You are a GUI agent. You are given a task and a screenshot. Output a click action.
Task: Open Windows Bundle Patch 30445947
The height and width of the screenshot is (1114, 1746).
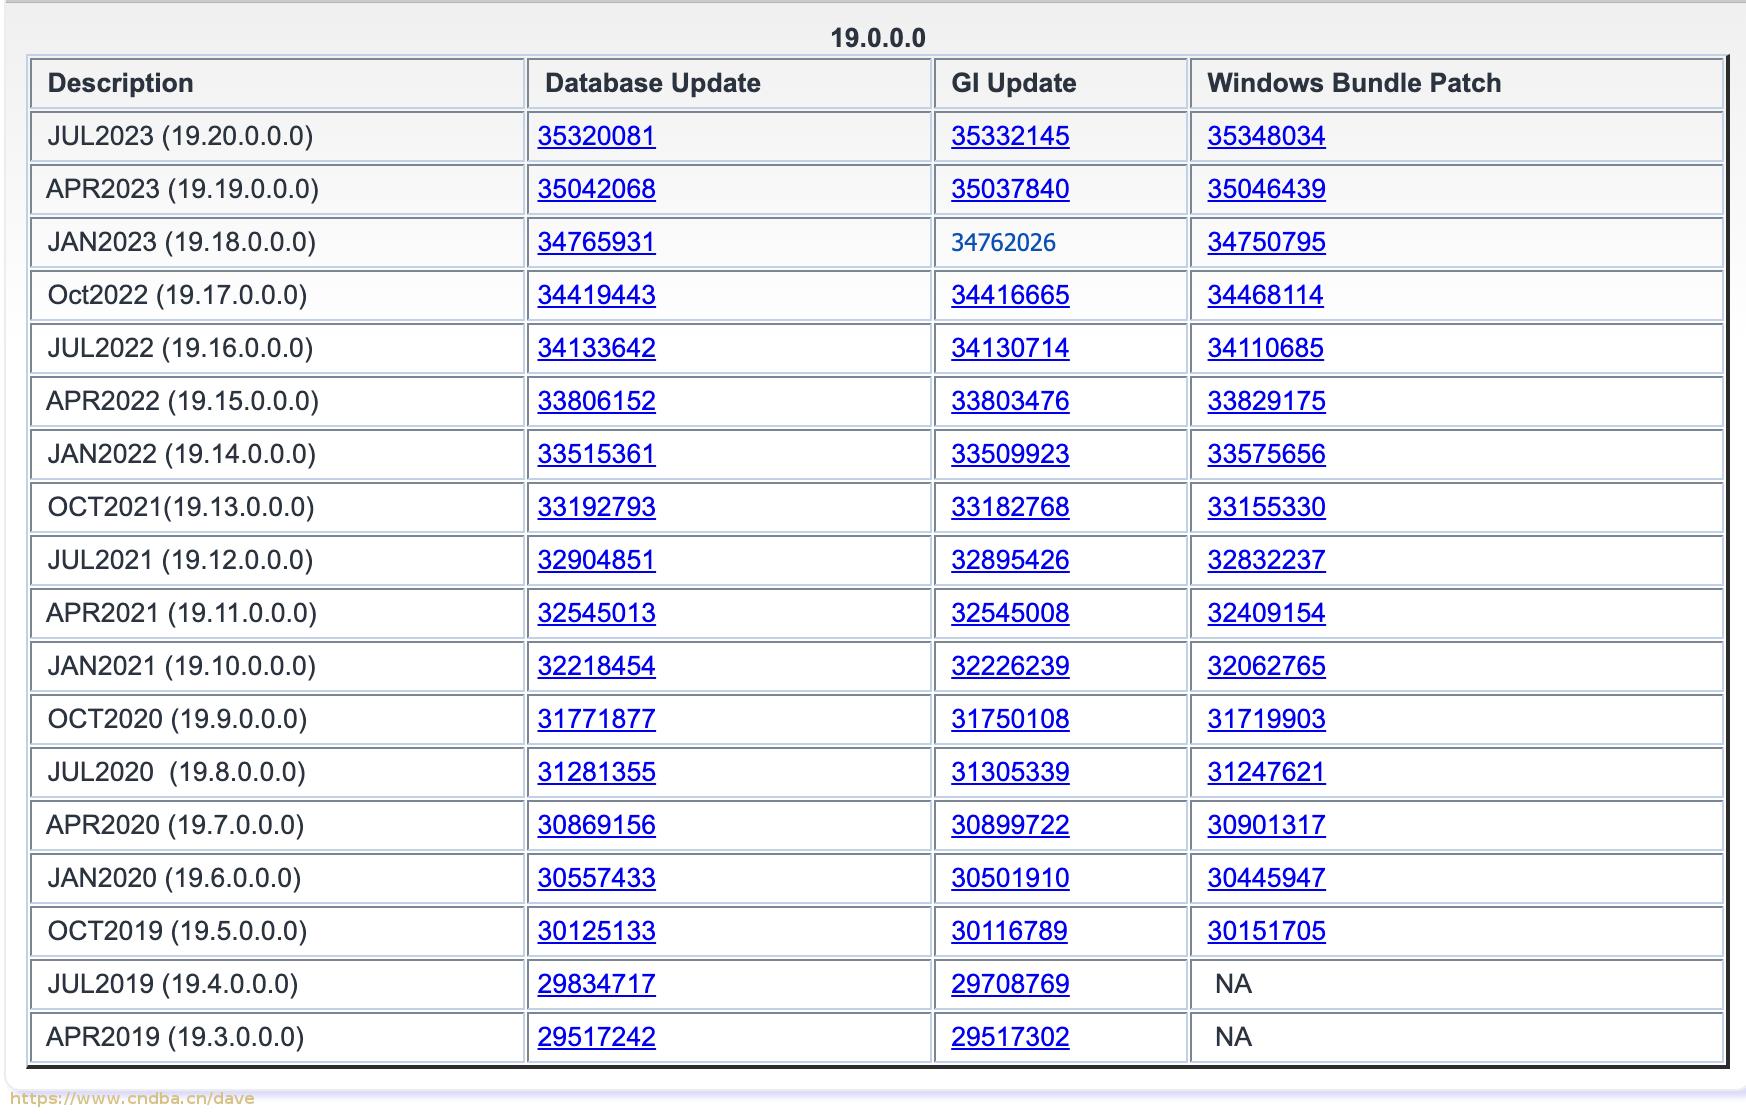(1266, 878)
